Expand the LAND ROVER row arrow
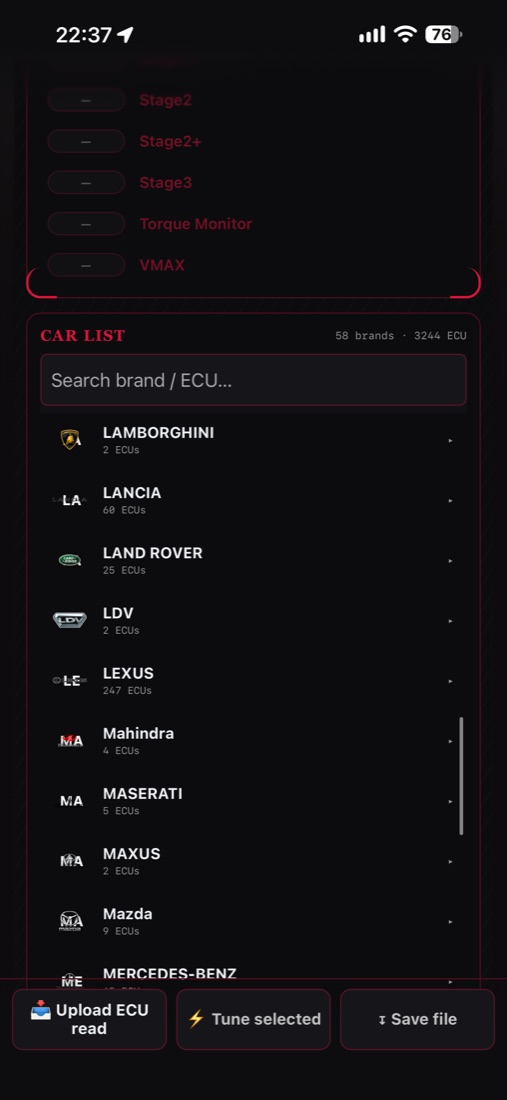Viewport: 507px width, 1100px height. click(450, 561)
